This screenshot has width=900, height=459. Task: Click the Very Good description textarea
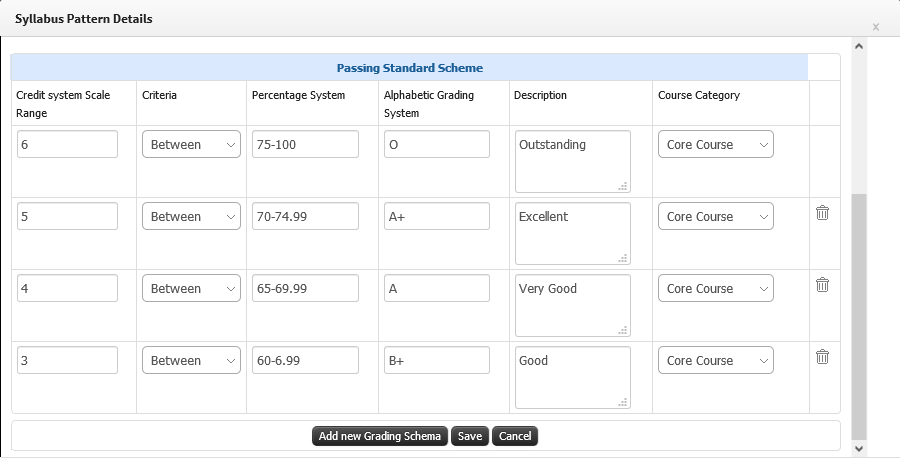573,305
